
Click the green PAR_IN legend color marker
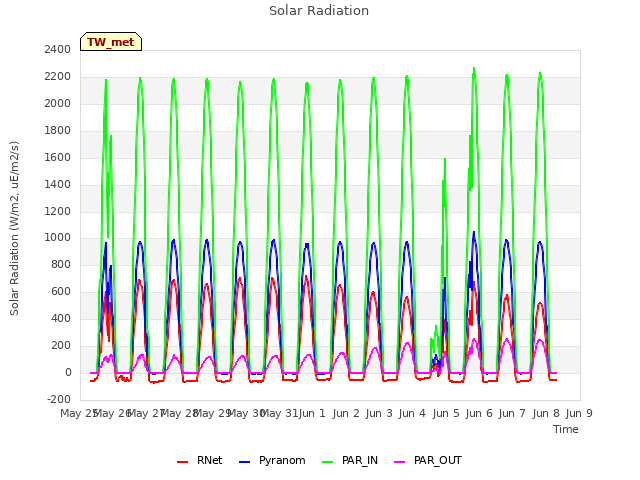pyautogui.click(x=328, y=462)
